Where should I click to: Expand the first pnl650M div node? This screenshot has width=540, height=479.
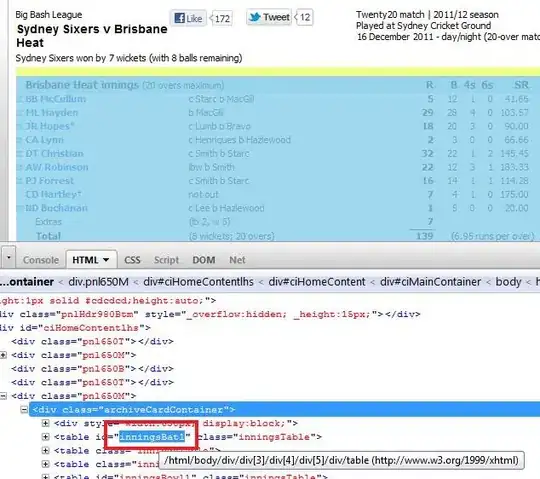(3, 355)
